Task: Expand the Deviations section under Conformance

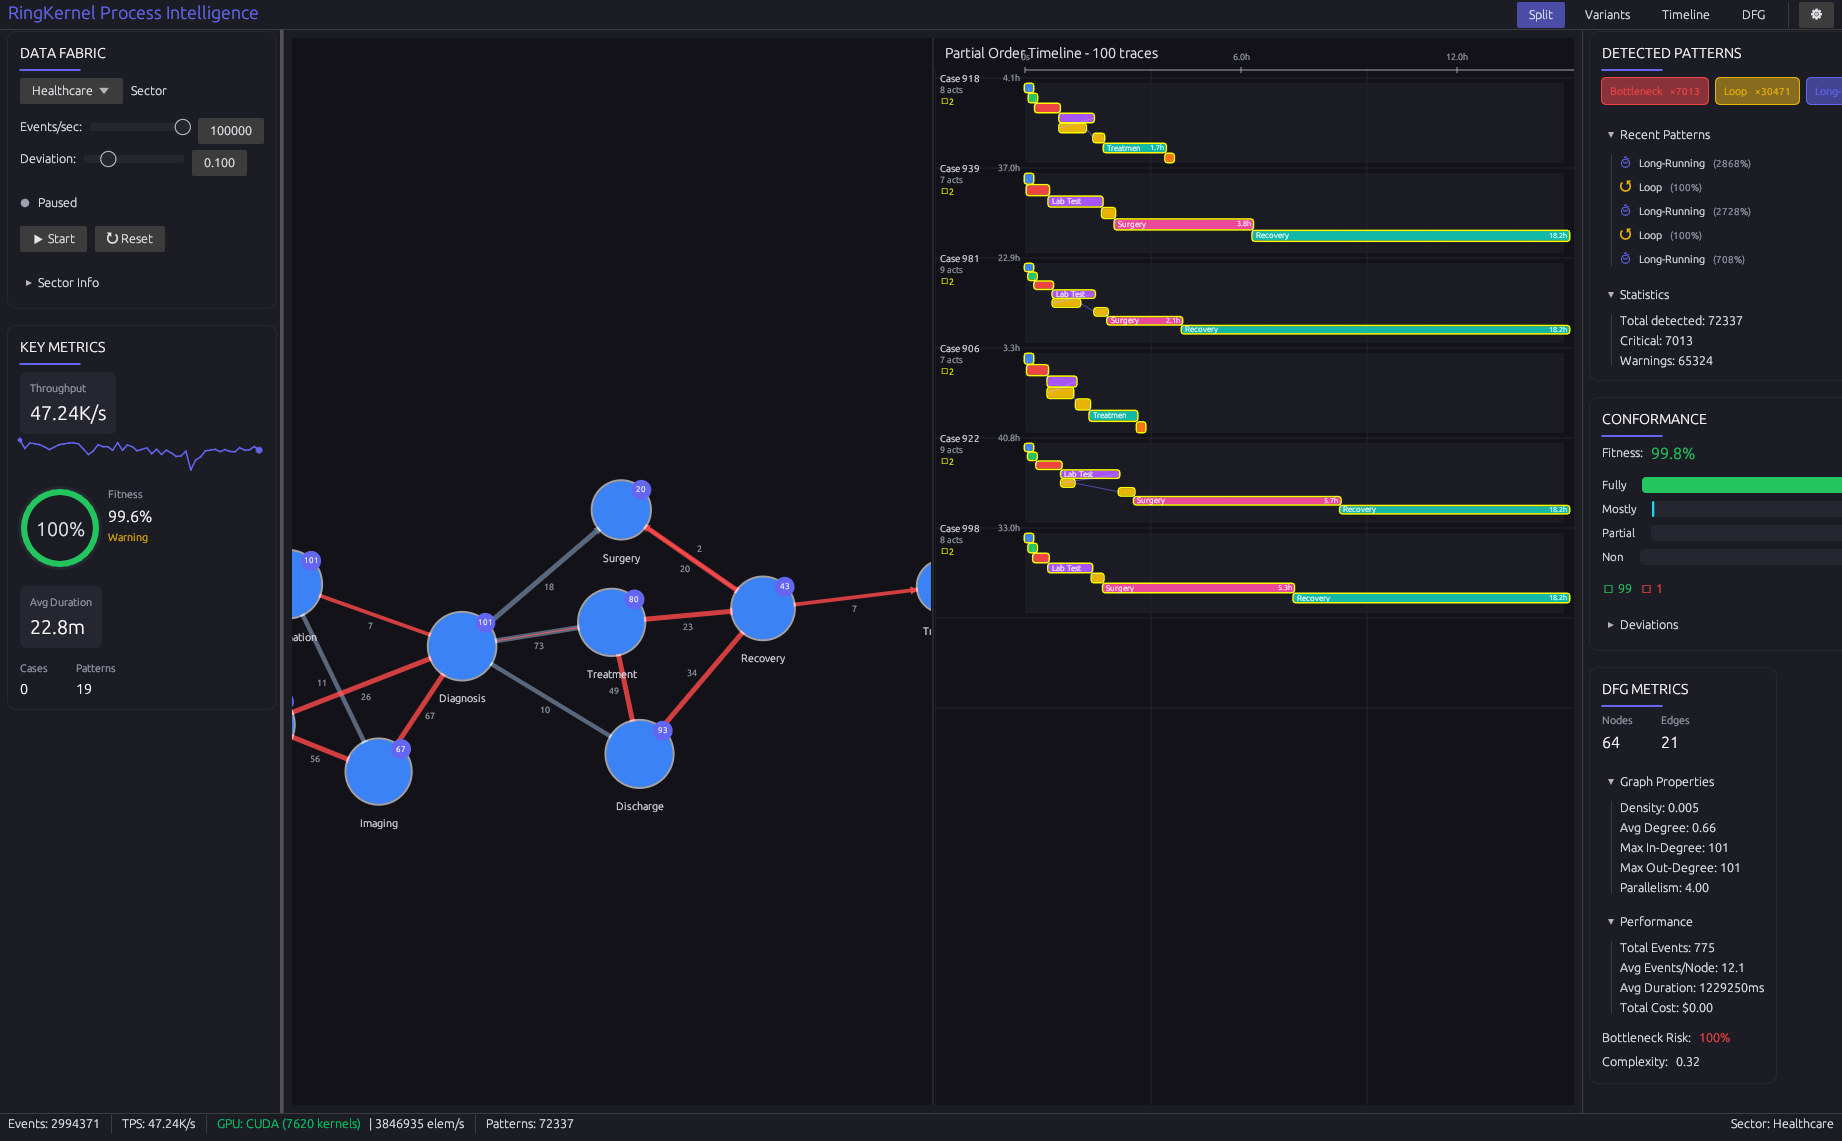Action: coord(1641,624)
